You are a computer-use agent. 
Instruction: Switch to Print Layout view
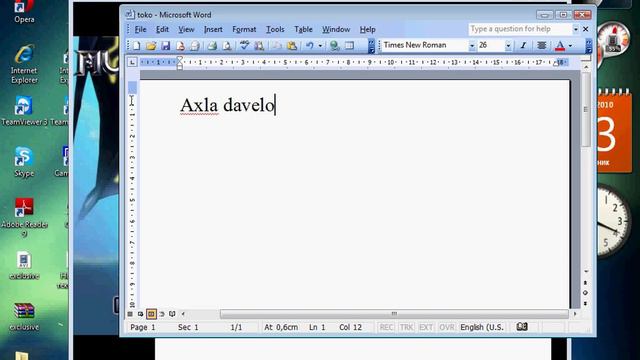[x=151, y=314]
